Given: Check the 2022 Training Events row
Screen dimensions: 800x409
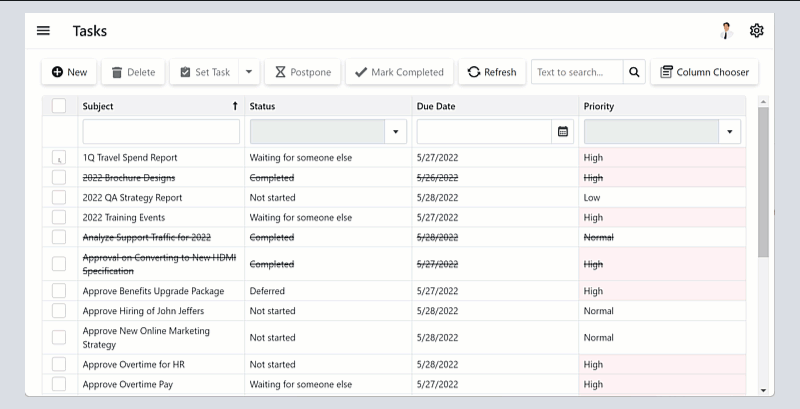Looking at the screenshot, I should pos(59,217).
